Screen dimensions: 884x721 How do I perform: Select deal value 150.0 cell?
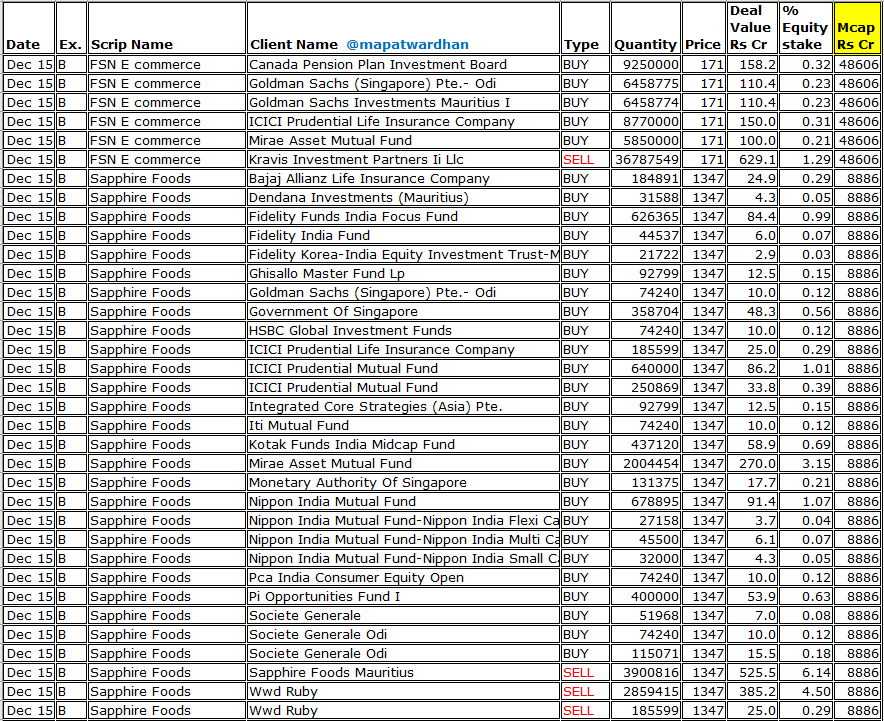click(x=752, y=121)
